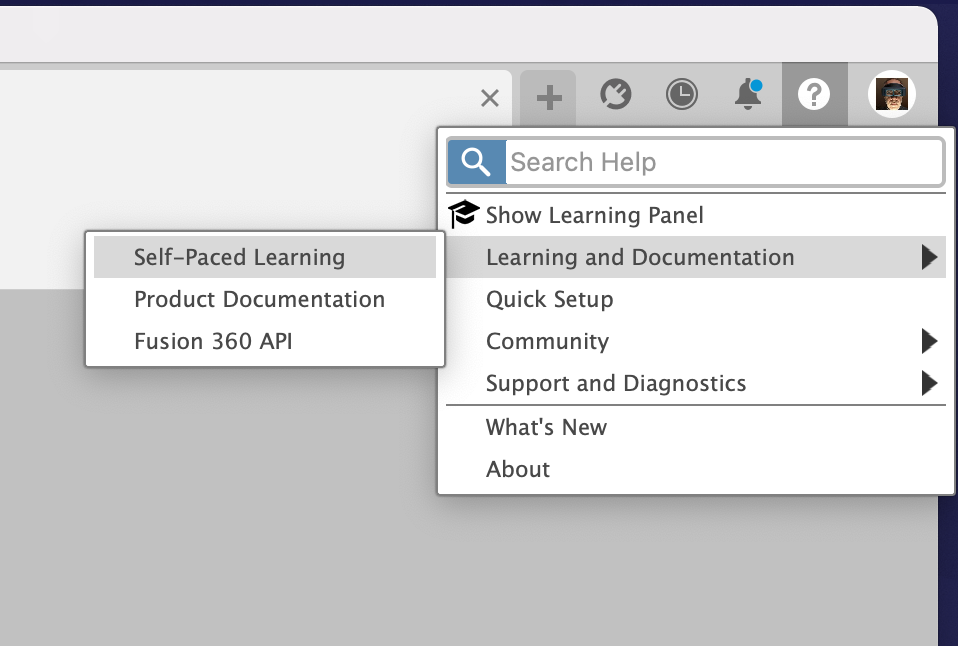Click the Help question mark icon

(x=814, y=95)
